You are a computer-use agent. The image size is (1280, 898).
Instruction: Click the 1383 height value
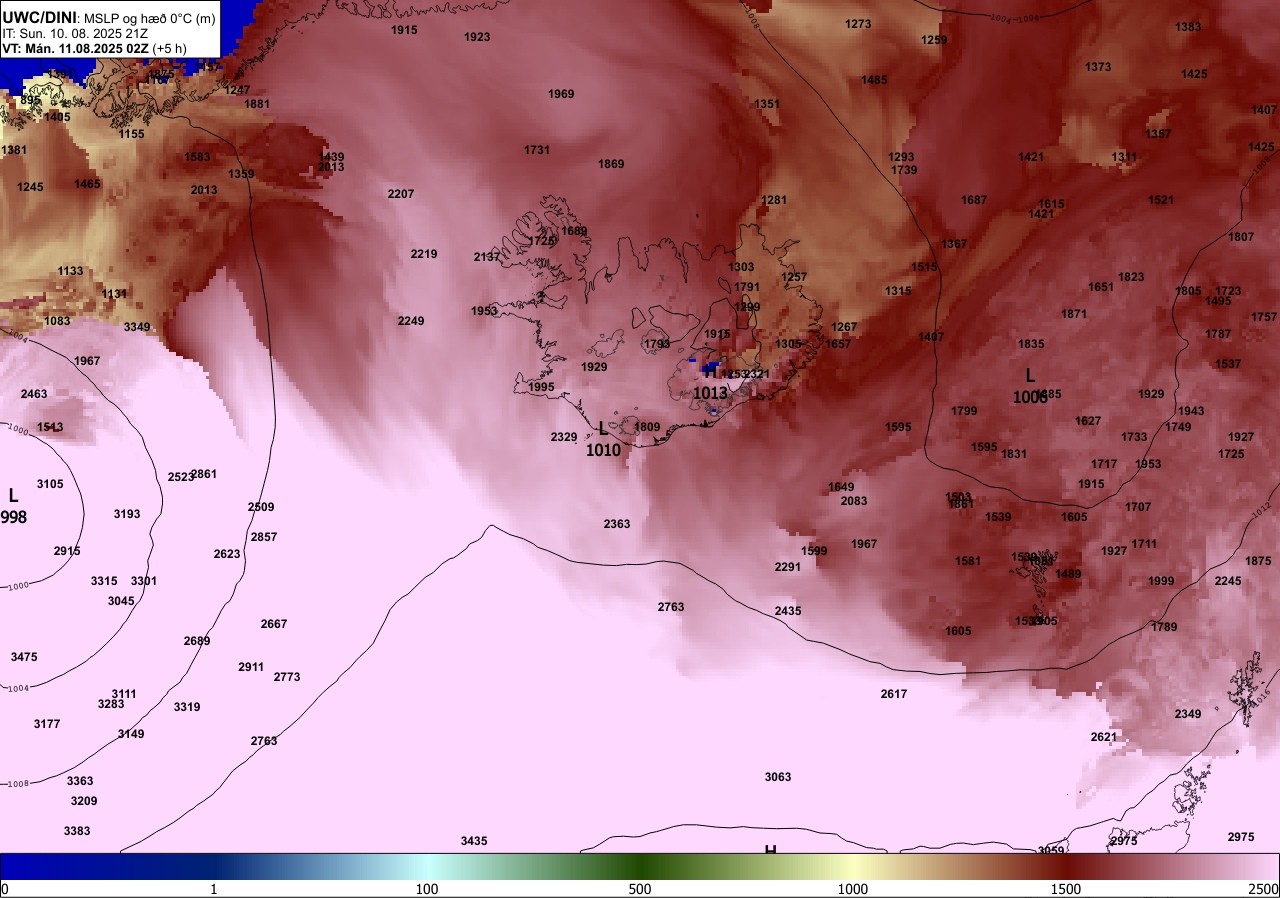(x=1188, y=27)
